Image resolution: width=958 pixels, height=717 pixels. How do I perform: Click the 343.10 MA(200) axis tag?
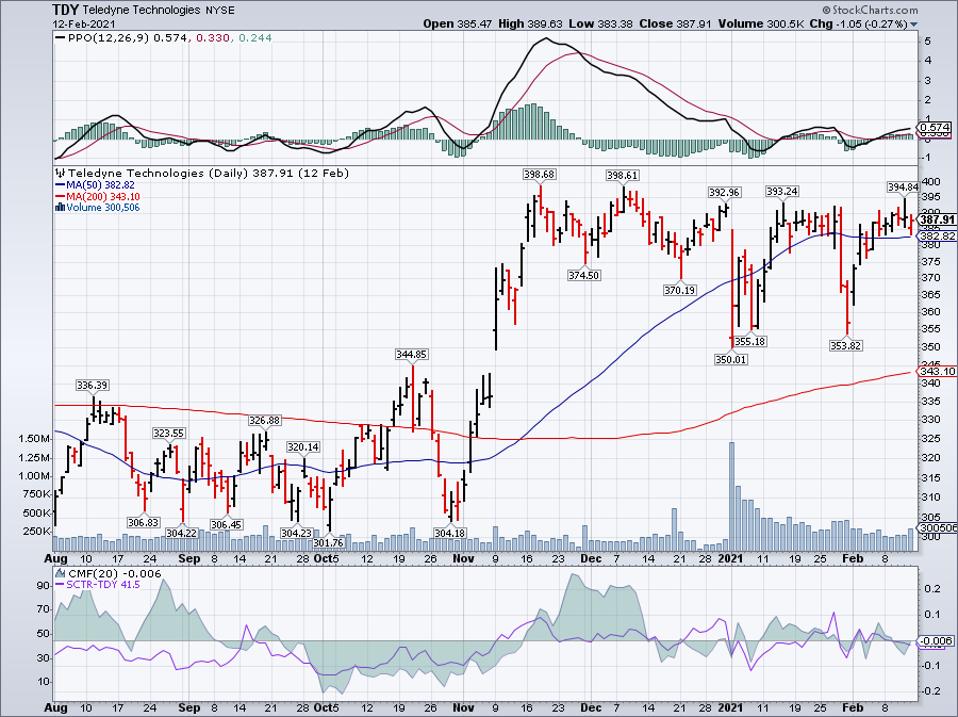coord(937,371)
